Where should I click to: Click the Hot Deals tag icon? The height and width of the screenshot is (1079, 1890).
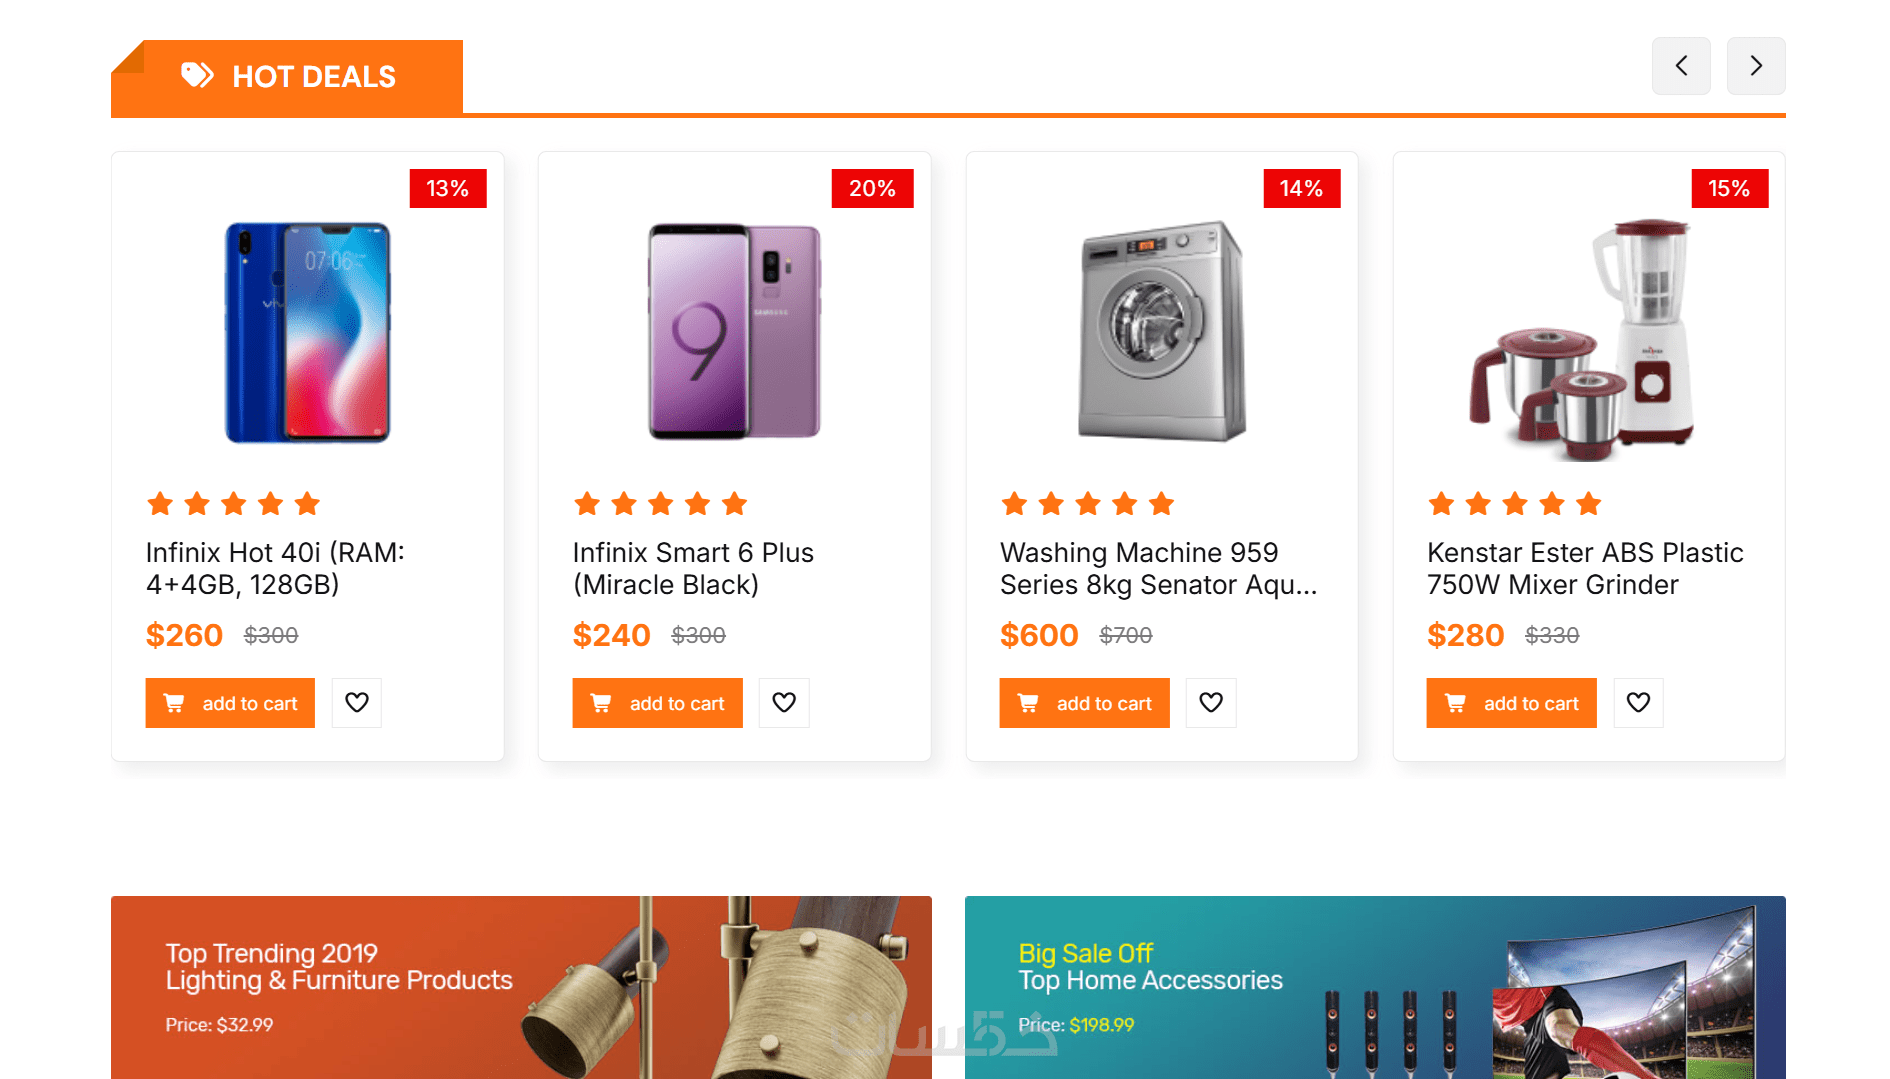(x=197, y=75)
